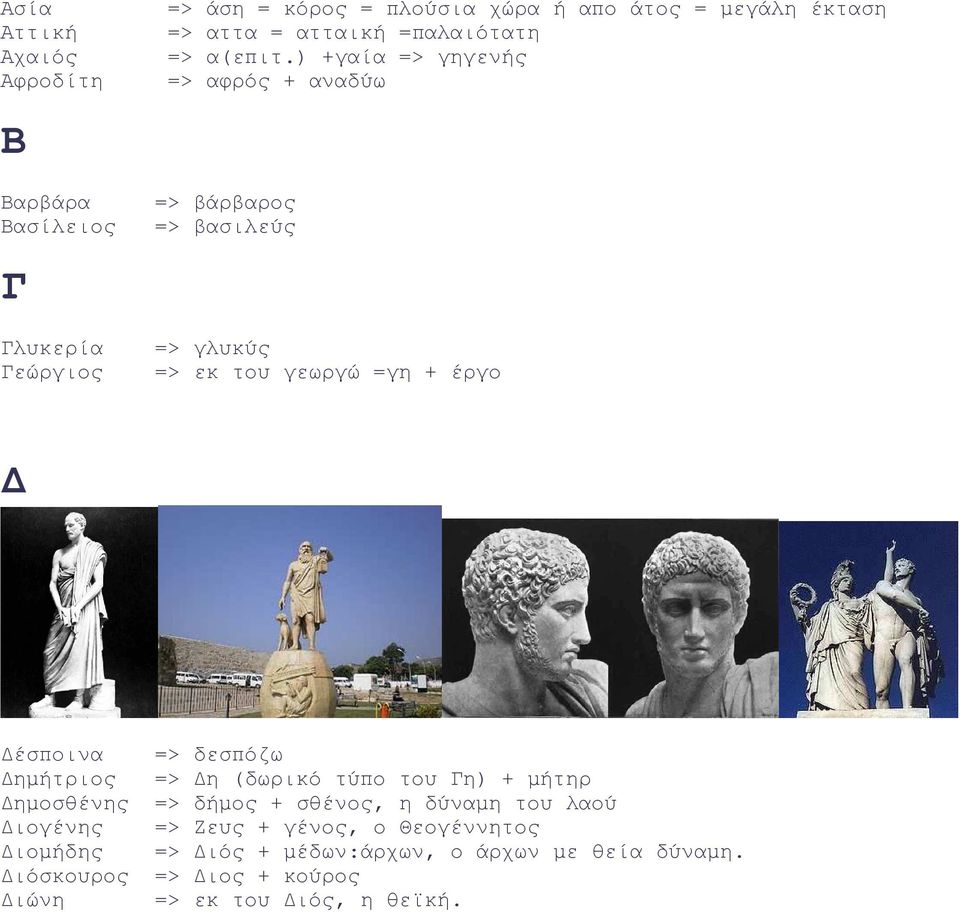Click the name Διώνη
This screenshot has height=912, width=960.
coord(32,900)
